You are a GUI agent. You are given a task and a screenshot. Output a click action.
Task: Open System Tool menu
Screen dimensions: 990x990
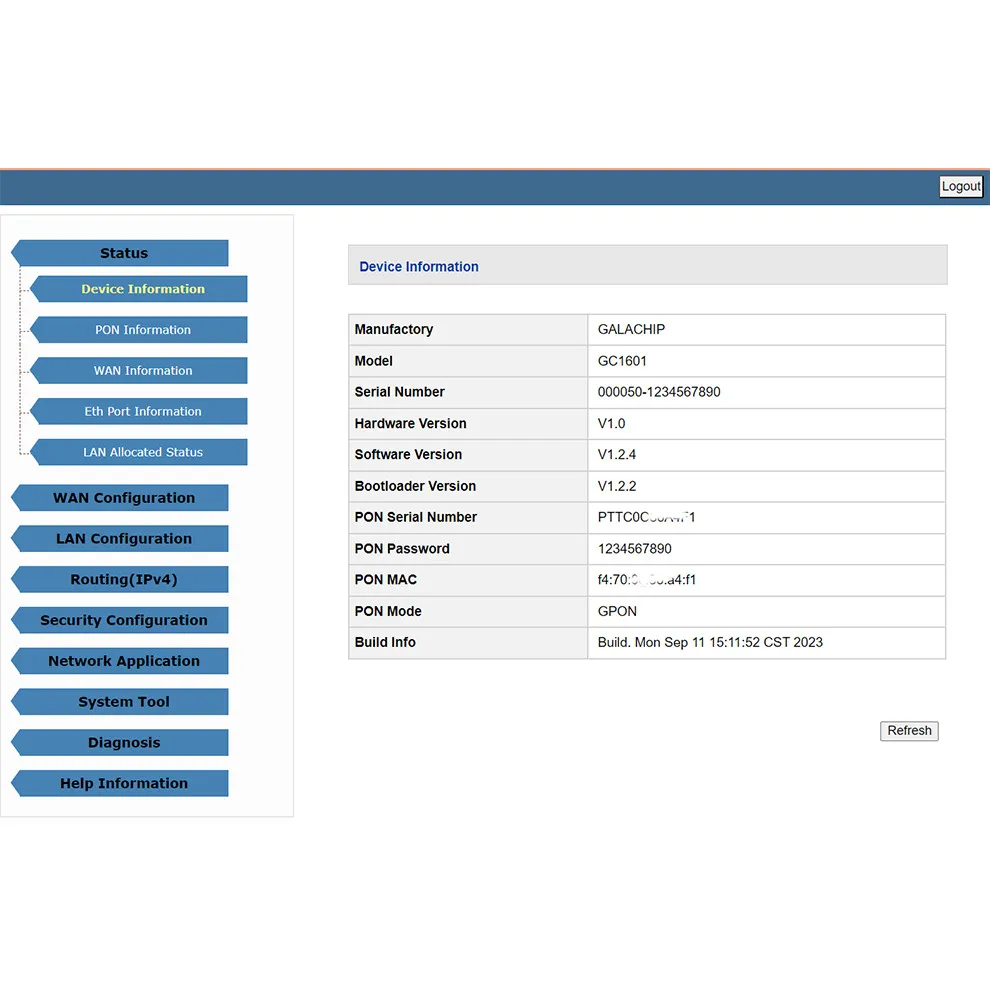(x=124, y=702)
